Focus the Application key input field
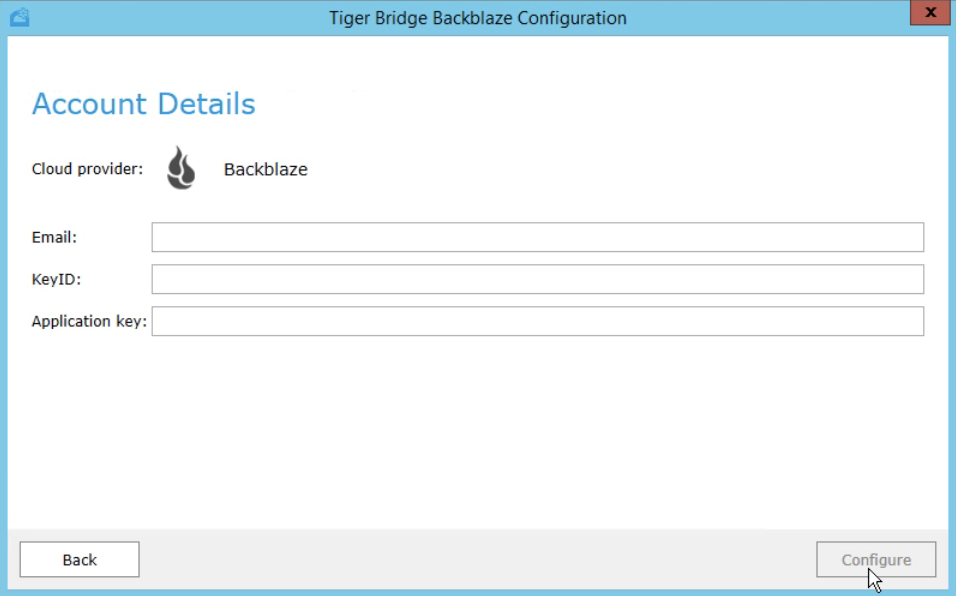This screenshot has height=596, width=956. coord(538,321)
